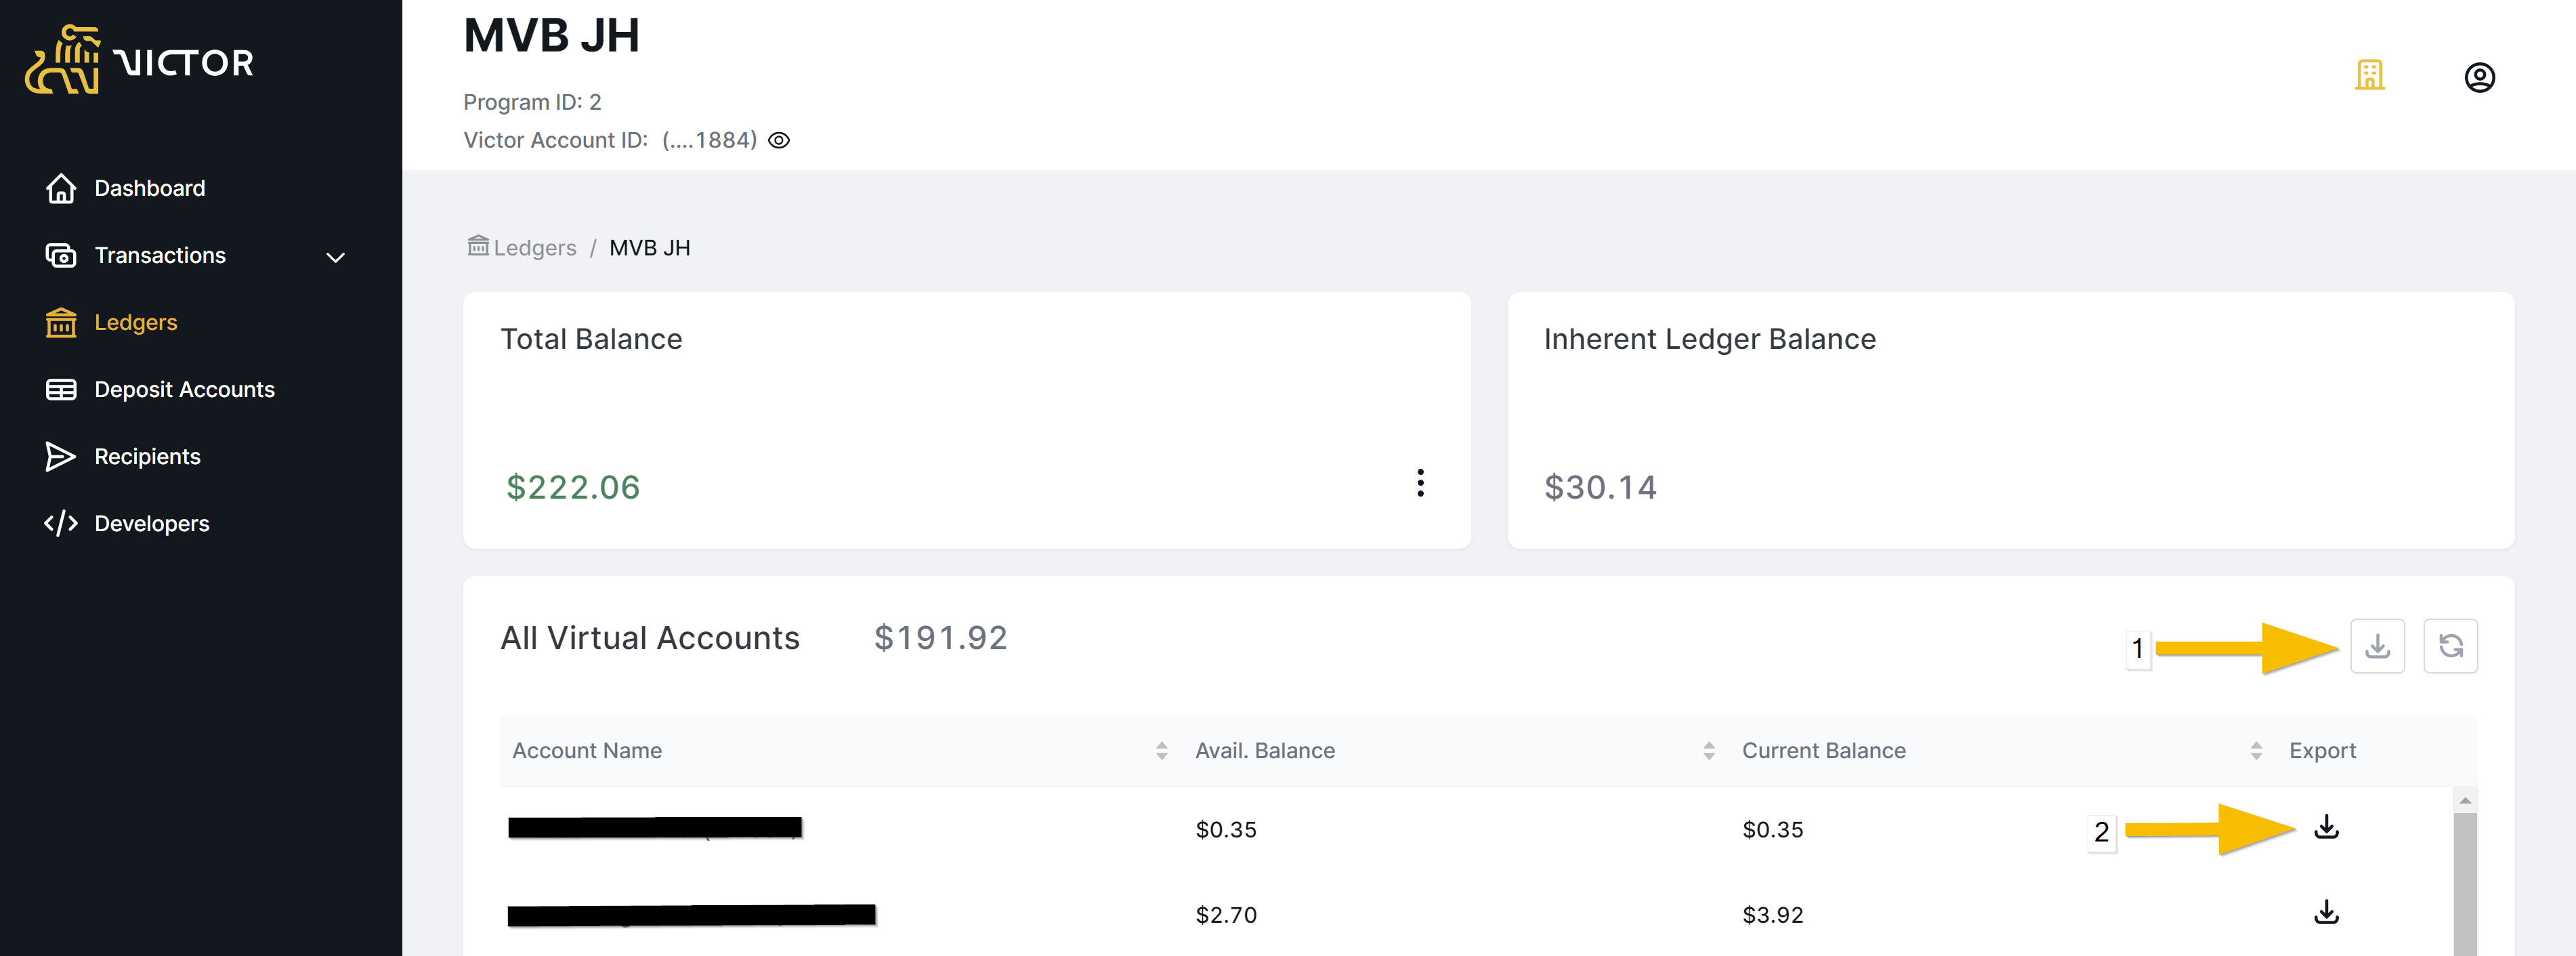
Task: Click the Victor logo in sidebar
Action: tap(139, 61)
